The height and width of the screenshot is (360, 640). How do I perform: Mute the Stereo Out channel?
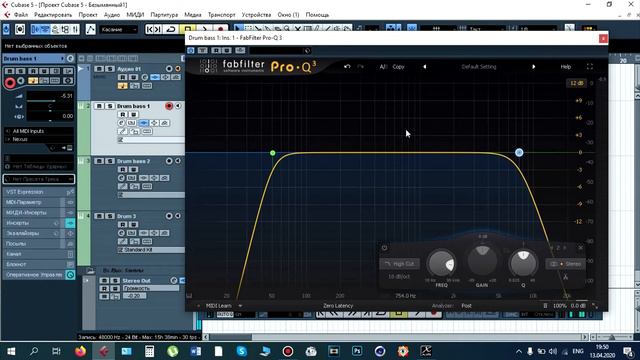pos(104,281)
